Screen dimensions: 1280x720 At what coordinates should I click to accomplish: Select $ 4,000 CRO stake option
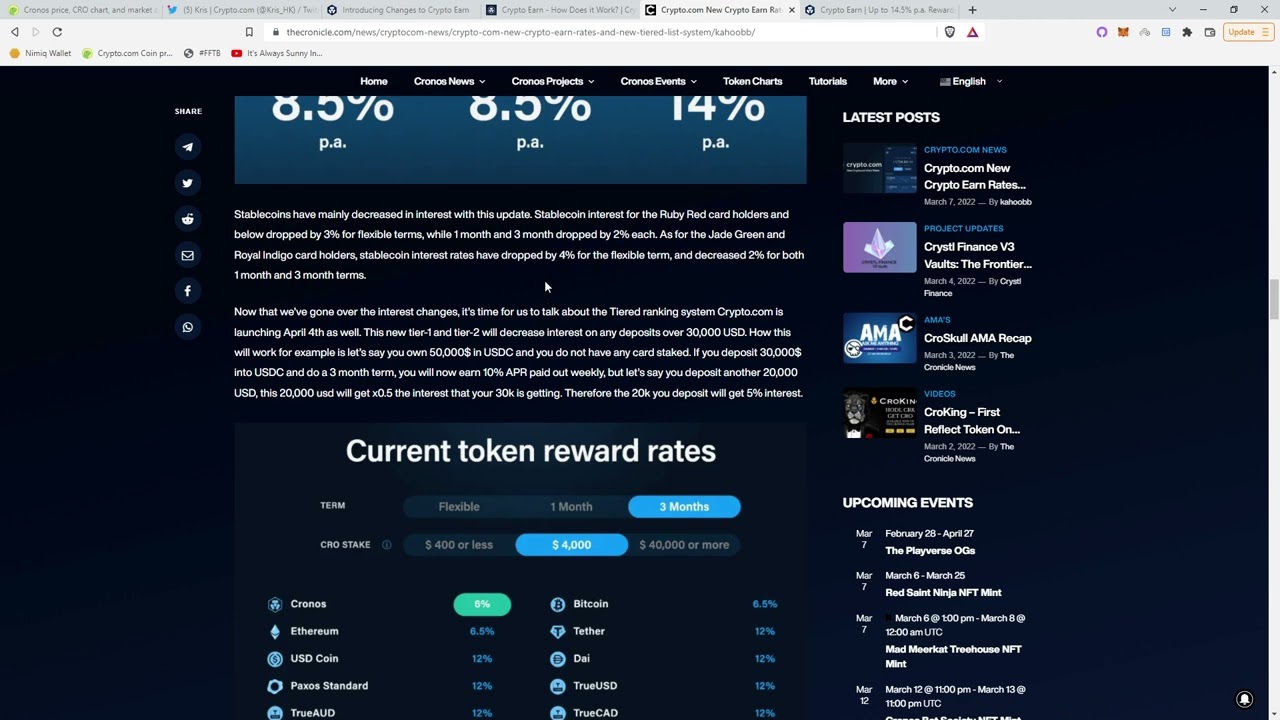(571, 545)
